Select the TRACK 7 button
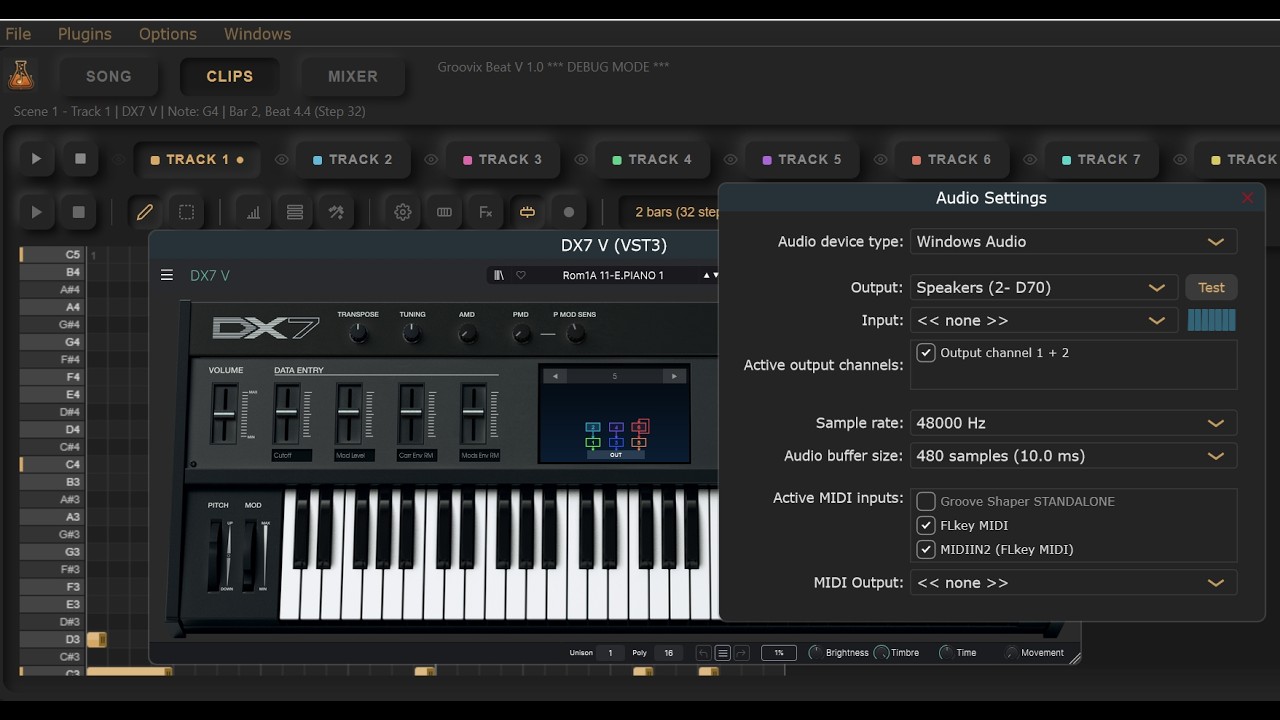1280x720 pixels. click(x=1101, y=159)
